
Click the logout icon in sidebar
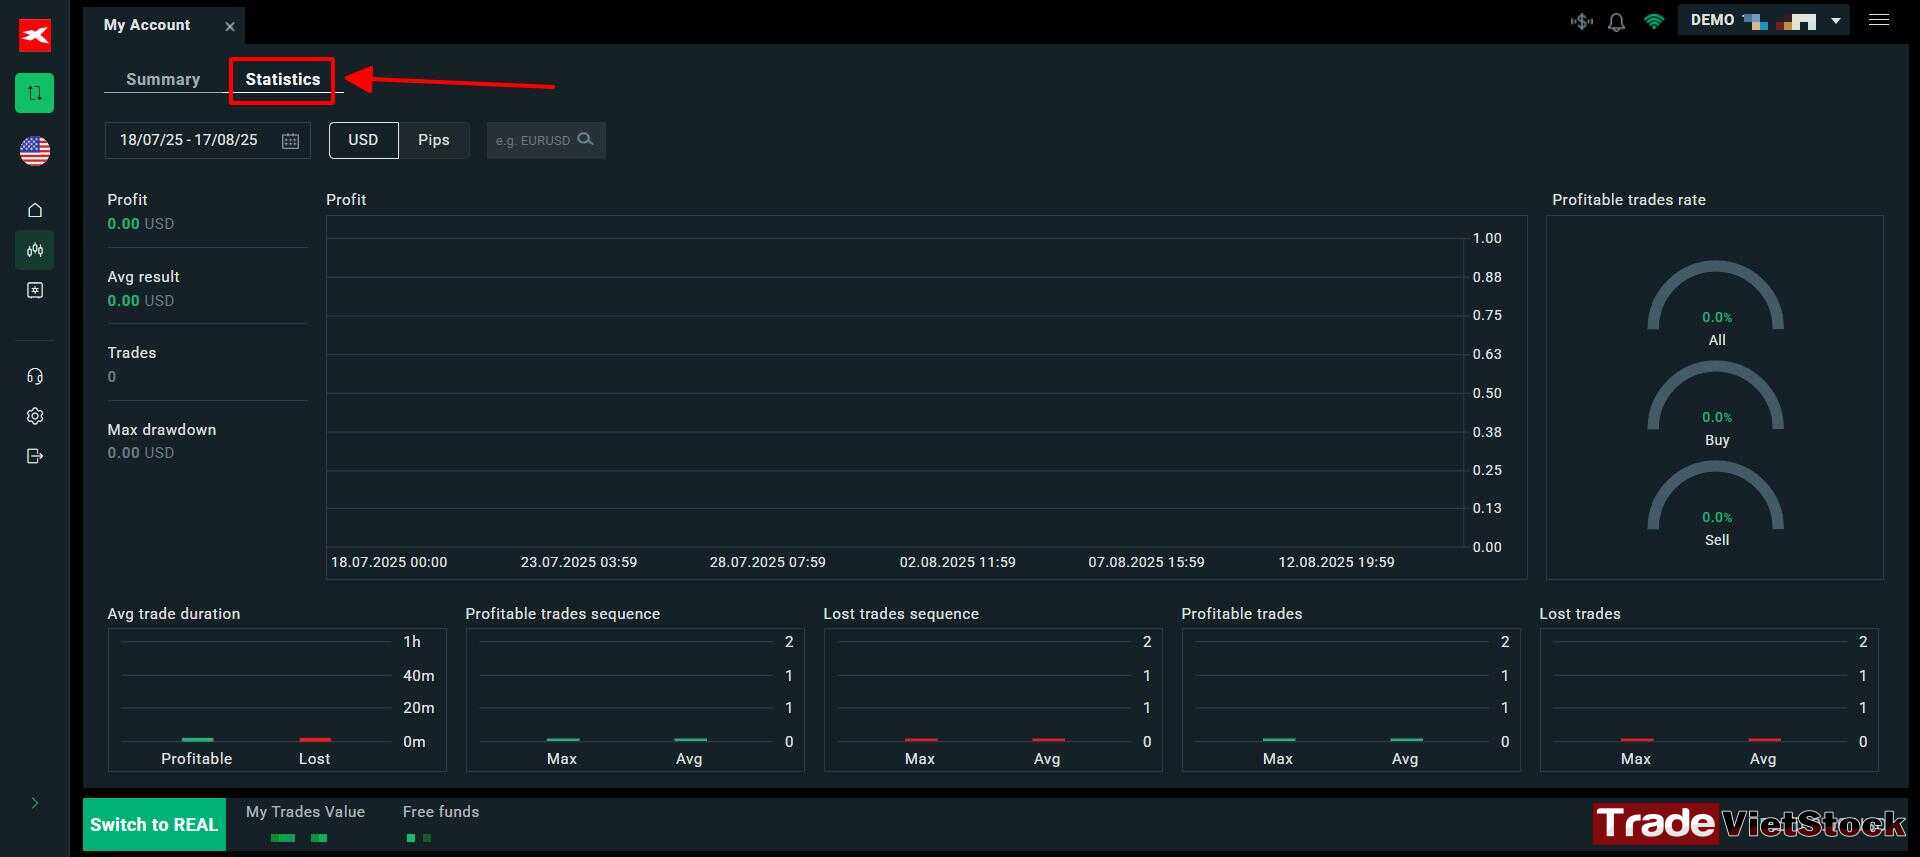[35, 456]
